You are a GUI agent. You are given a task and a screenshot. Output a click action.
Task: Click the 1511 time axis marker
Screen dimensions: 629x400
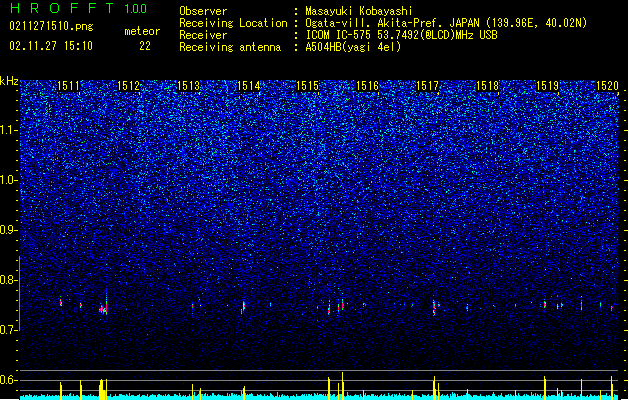(69, 86)
